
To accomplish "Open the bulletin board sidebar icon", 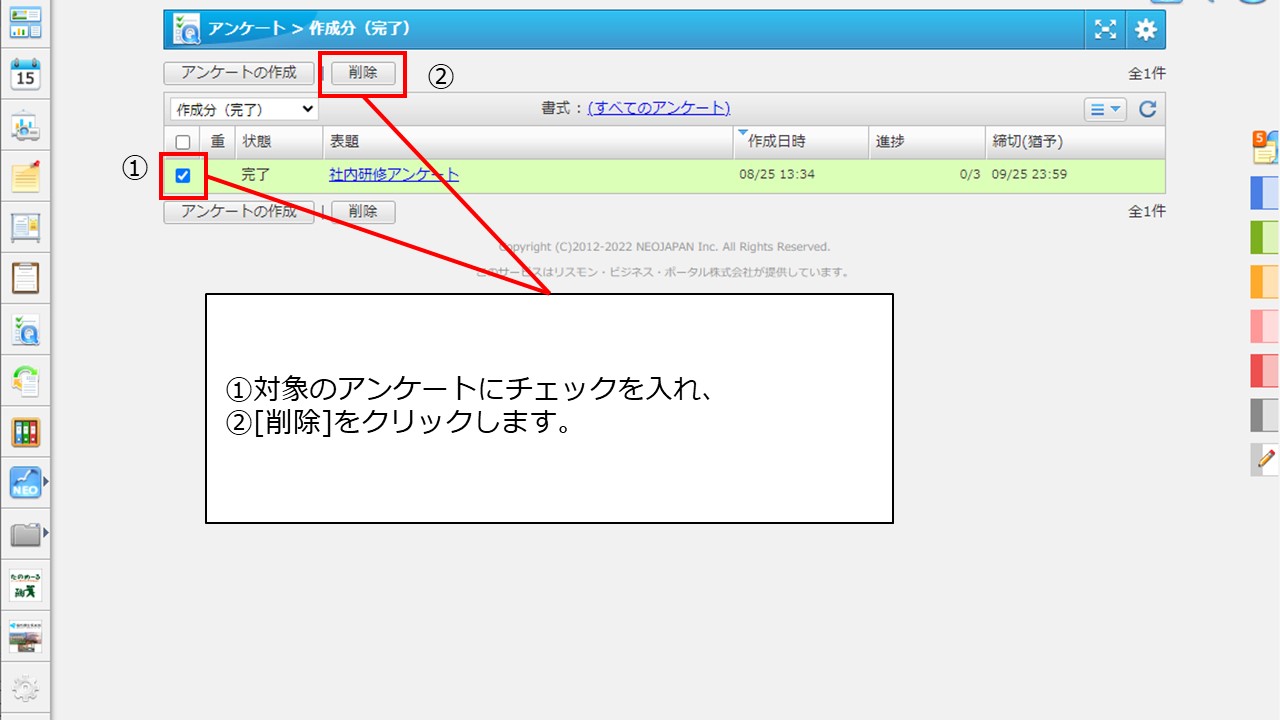I will coord(25,228).
